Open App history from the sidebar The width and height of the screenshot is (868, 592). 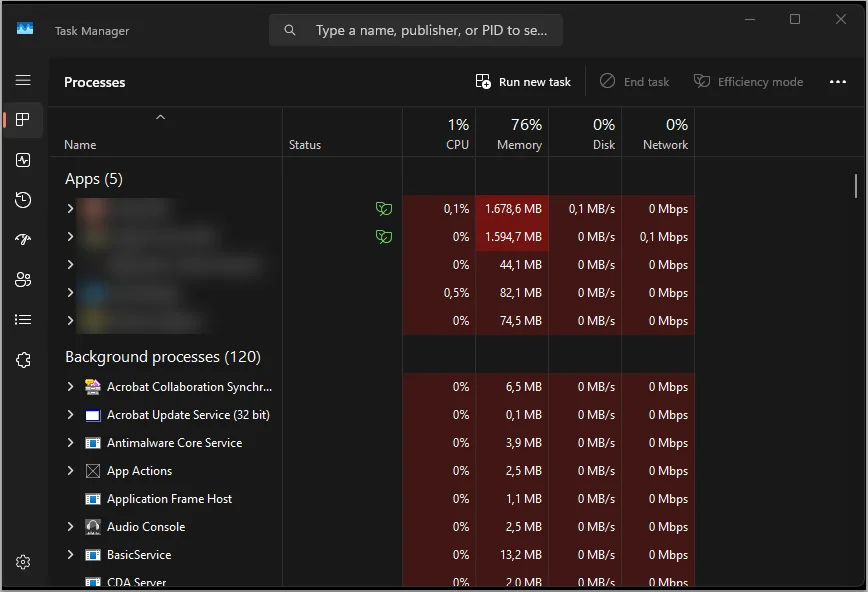[23, 200]
